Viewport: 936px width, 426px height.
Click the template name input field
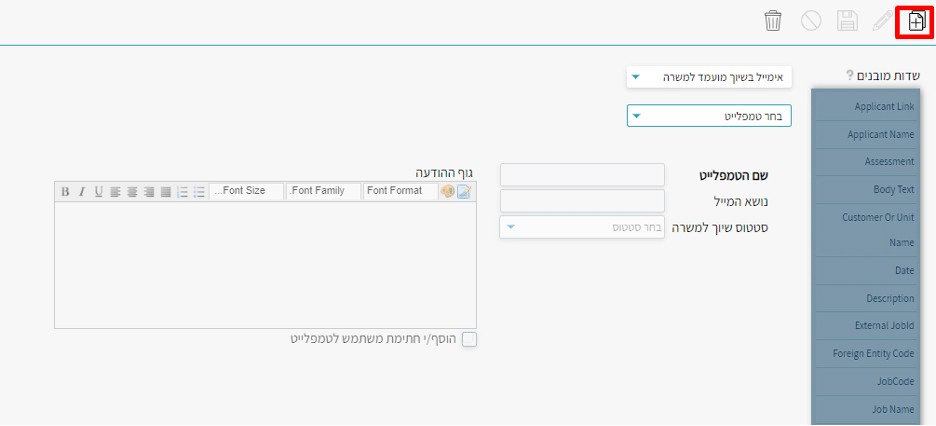581,175
